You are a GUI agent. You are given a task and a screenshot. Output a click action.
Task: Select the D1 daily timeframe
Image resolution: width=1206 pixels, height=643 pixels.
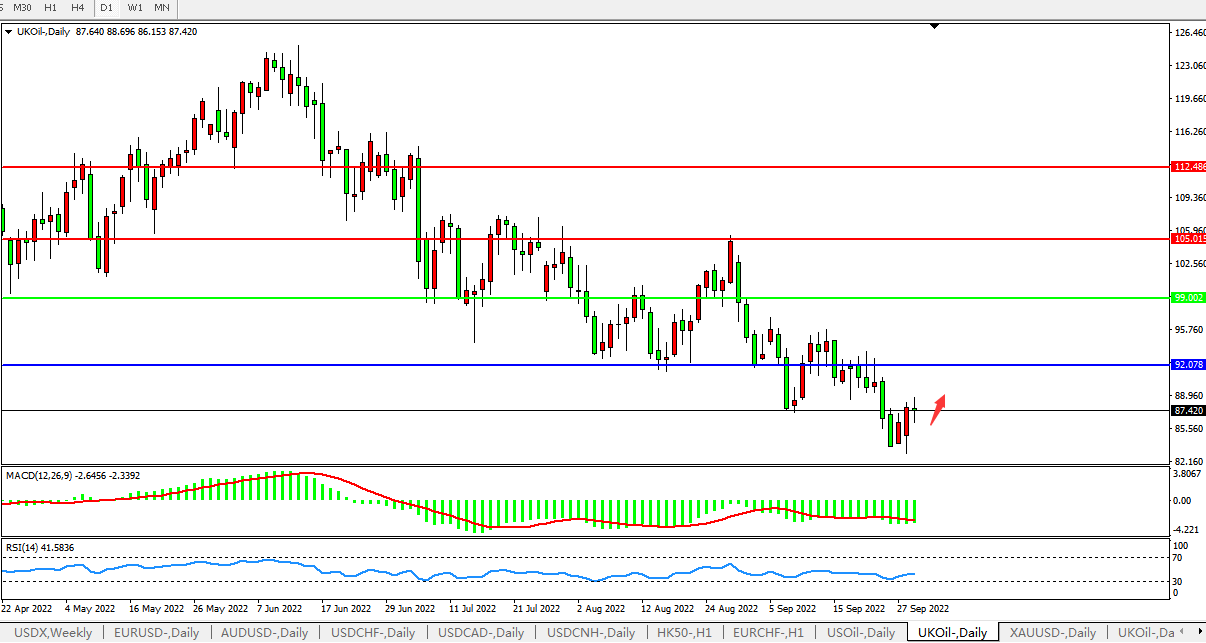(x=107, y=8)
